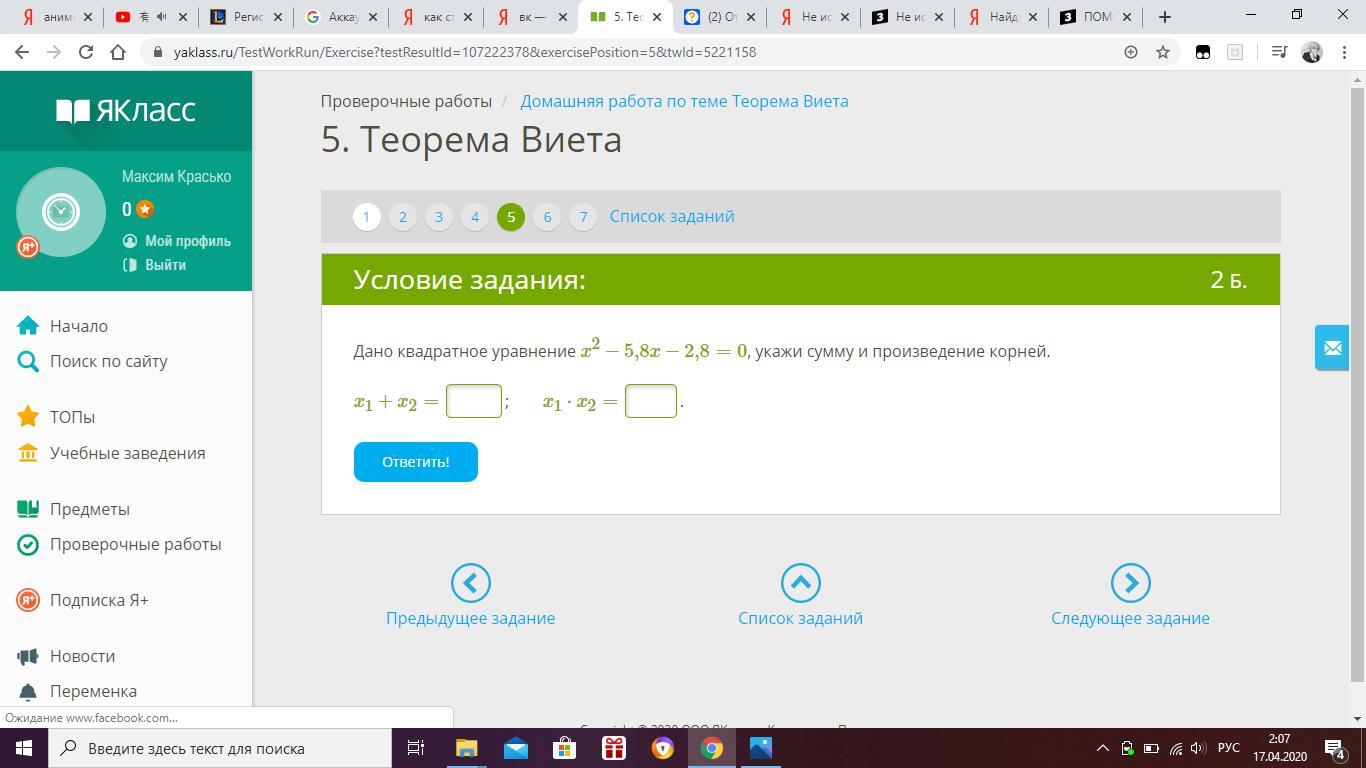Reload the page in Chrome
This screenshot has width=1366, height=768.
tap(86, 52)
